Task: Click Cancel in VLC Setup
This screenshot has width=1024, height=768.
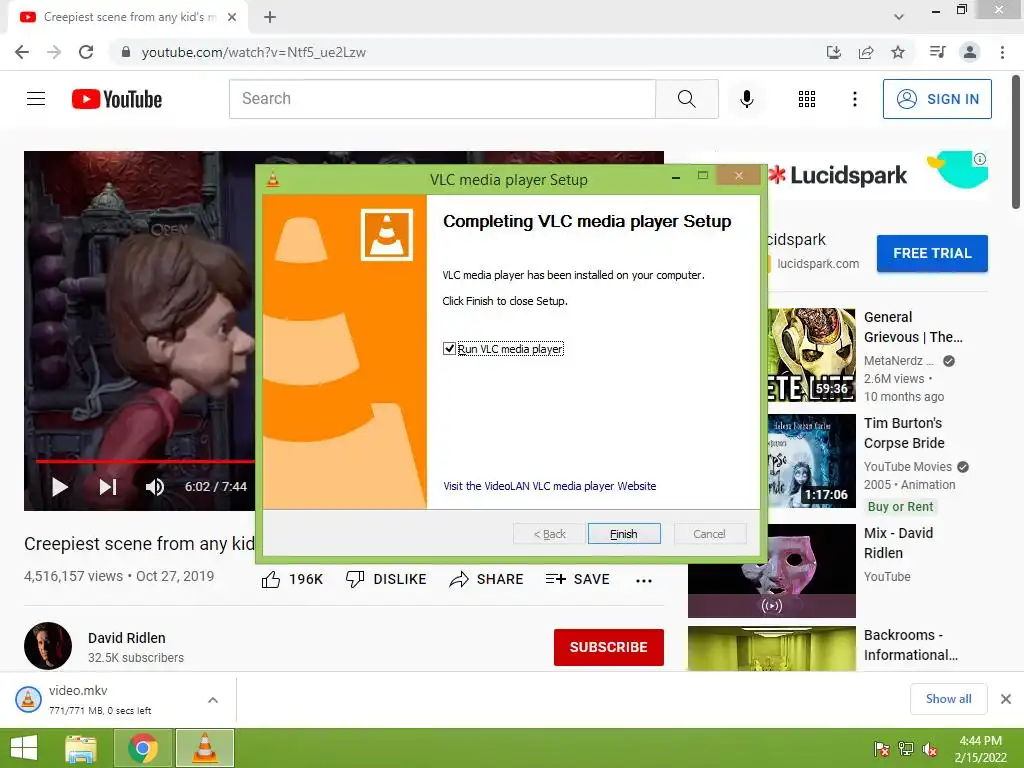Action: point(709,534)
